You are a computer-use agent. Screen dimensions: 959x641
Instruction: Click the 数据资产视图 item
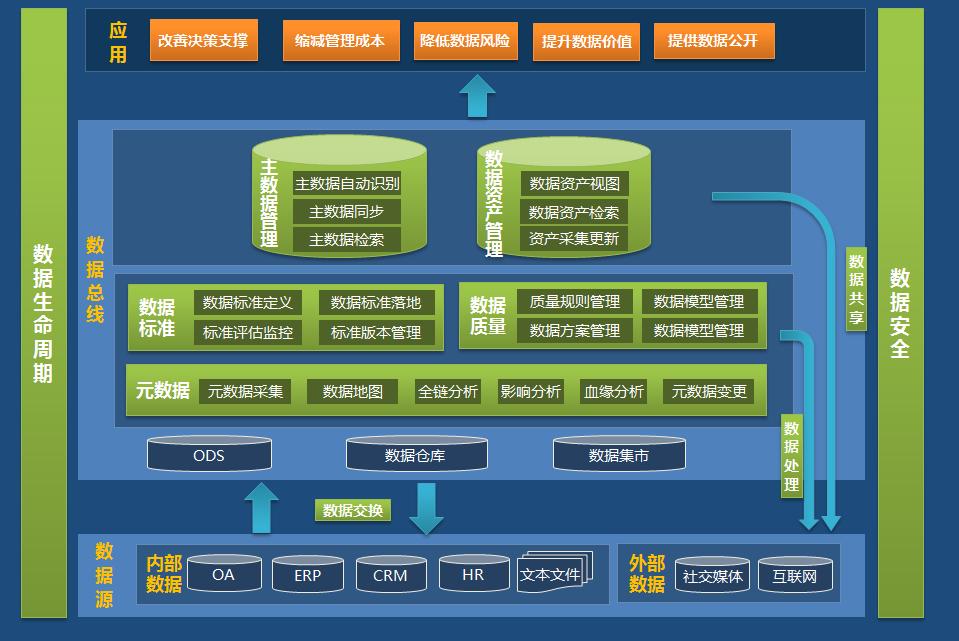pos(574,183)
